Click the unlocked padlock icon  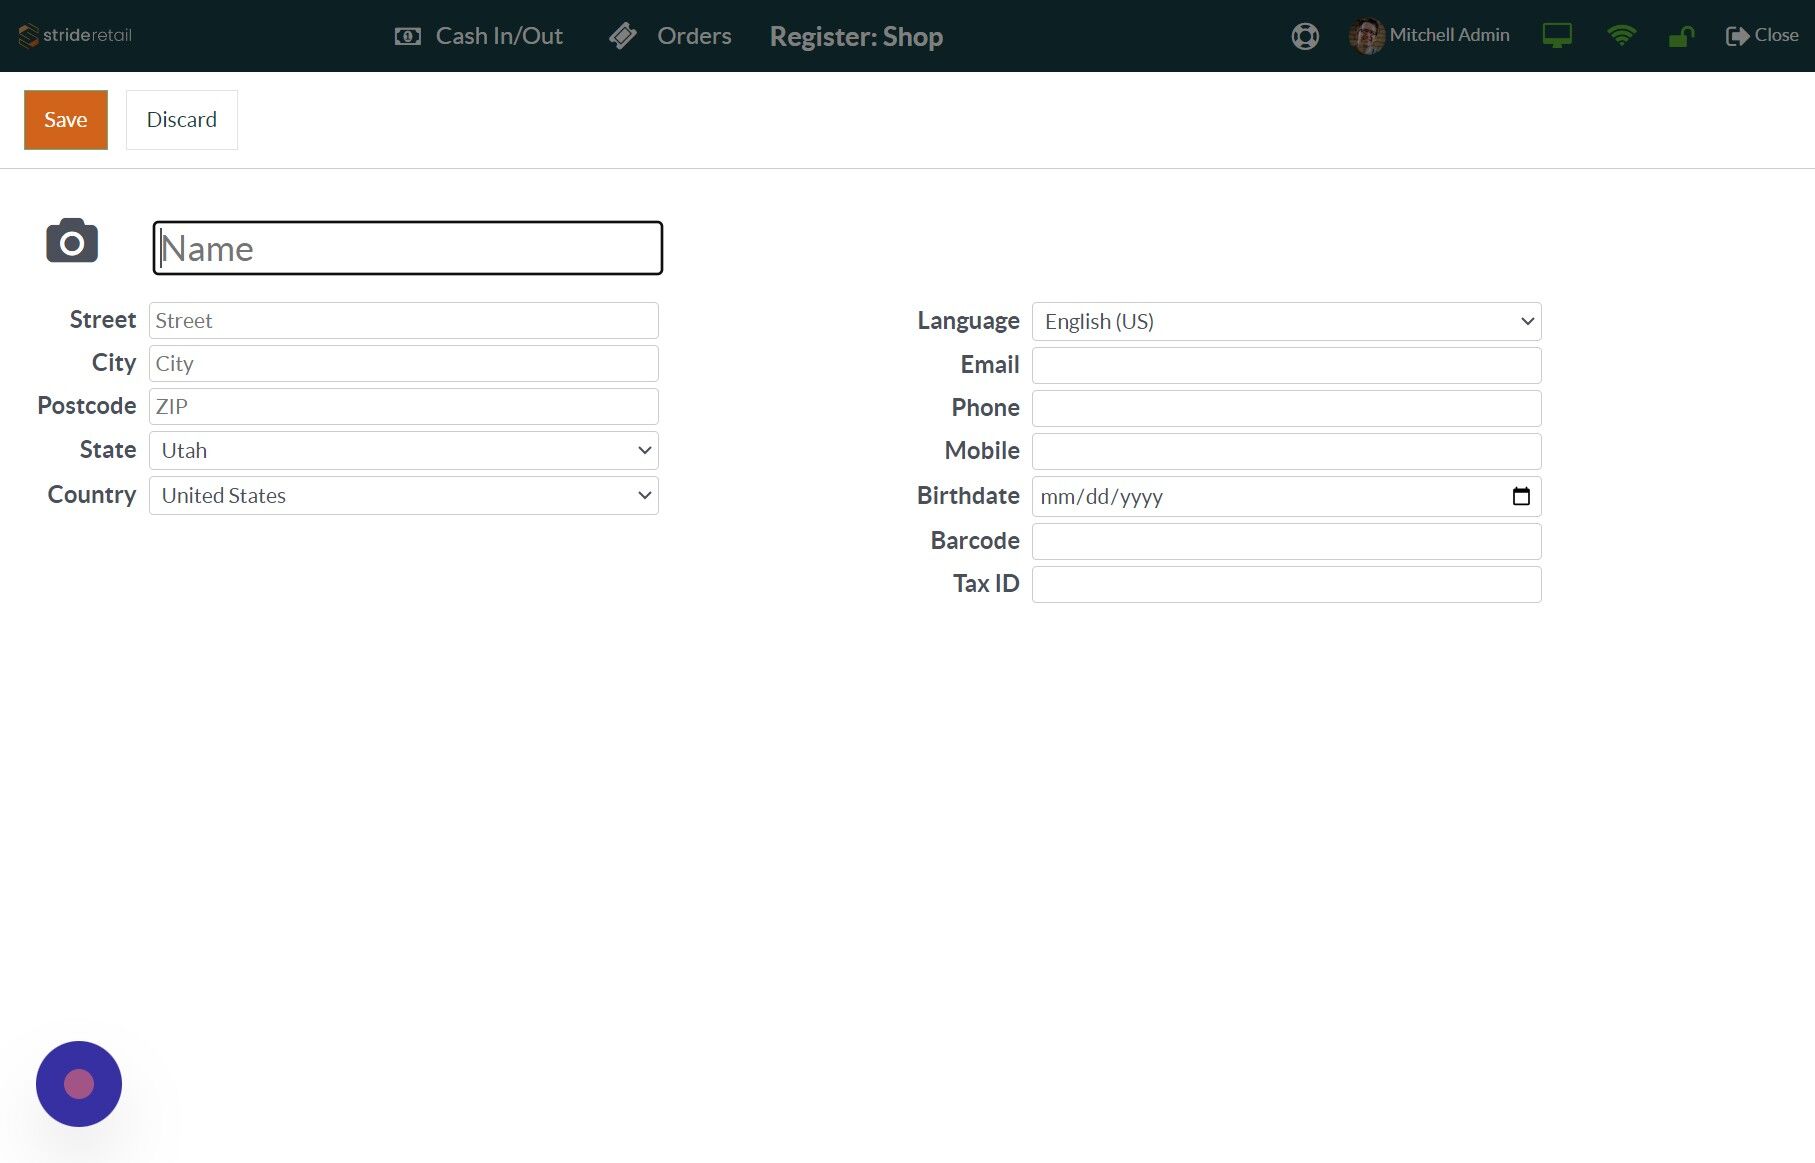[x=1681, y=35]
